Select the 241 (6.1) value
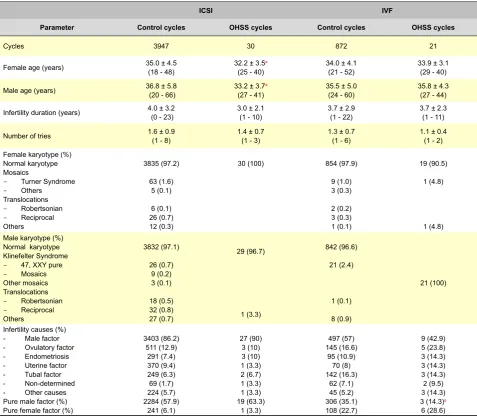The width and height of the screenshot is (477, 417). coord(161,411)
